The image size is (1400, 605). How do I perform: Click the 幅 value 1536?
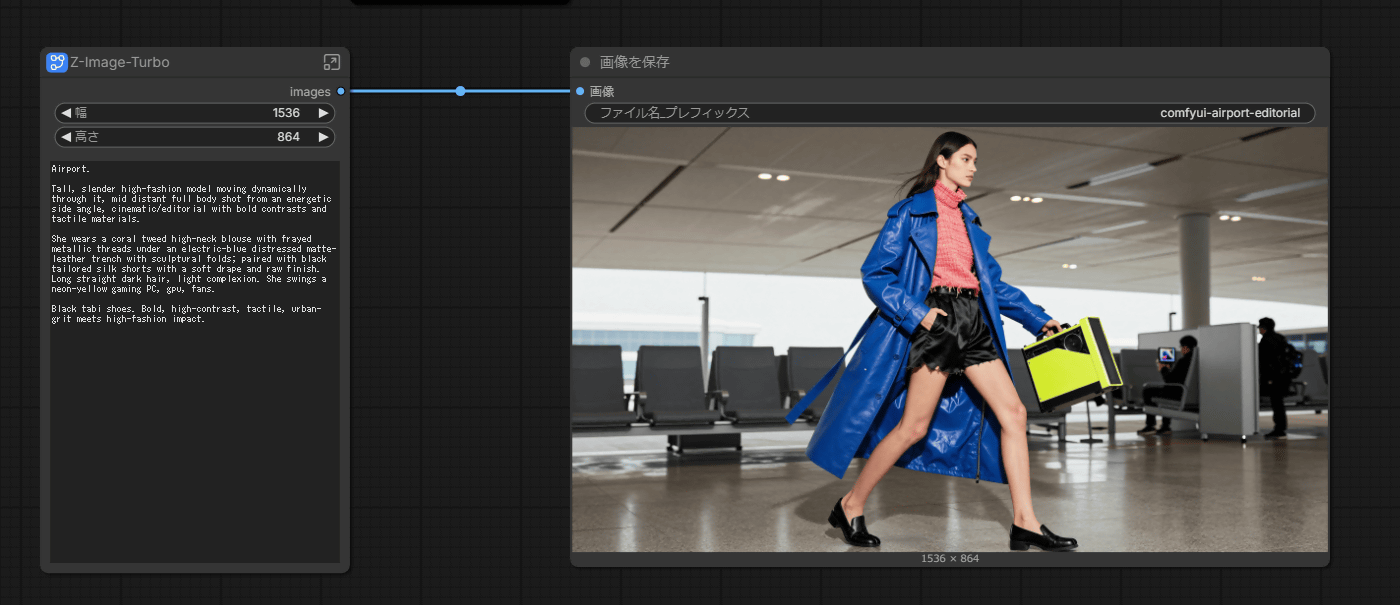tap(286, 113)
